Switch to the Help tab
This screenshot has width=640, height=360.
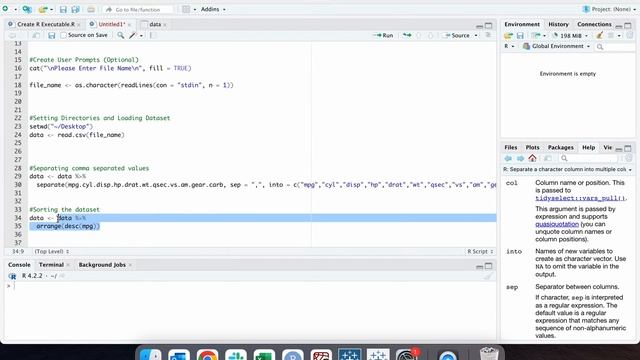[x=588, y=147]
